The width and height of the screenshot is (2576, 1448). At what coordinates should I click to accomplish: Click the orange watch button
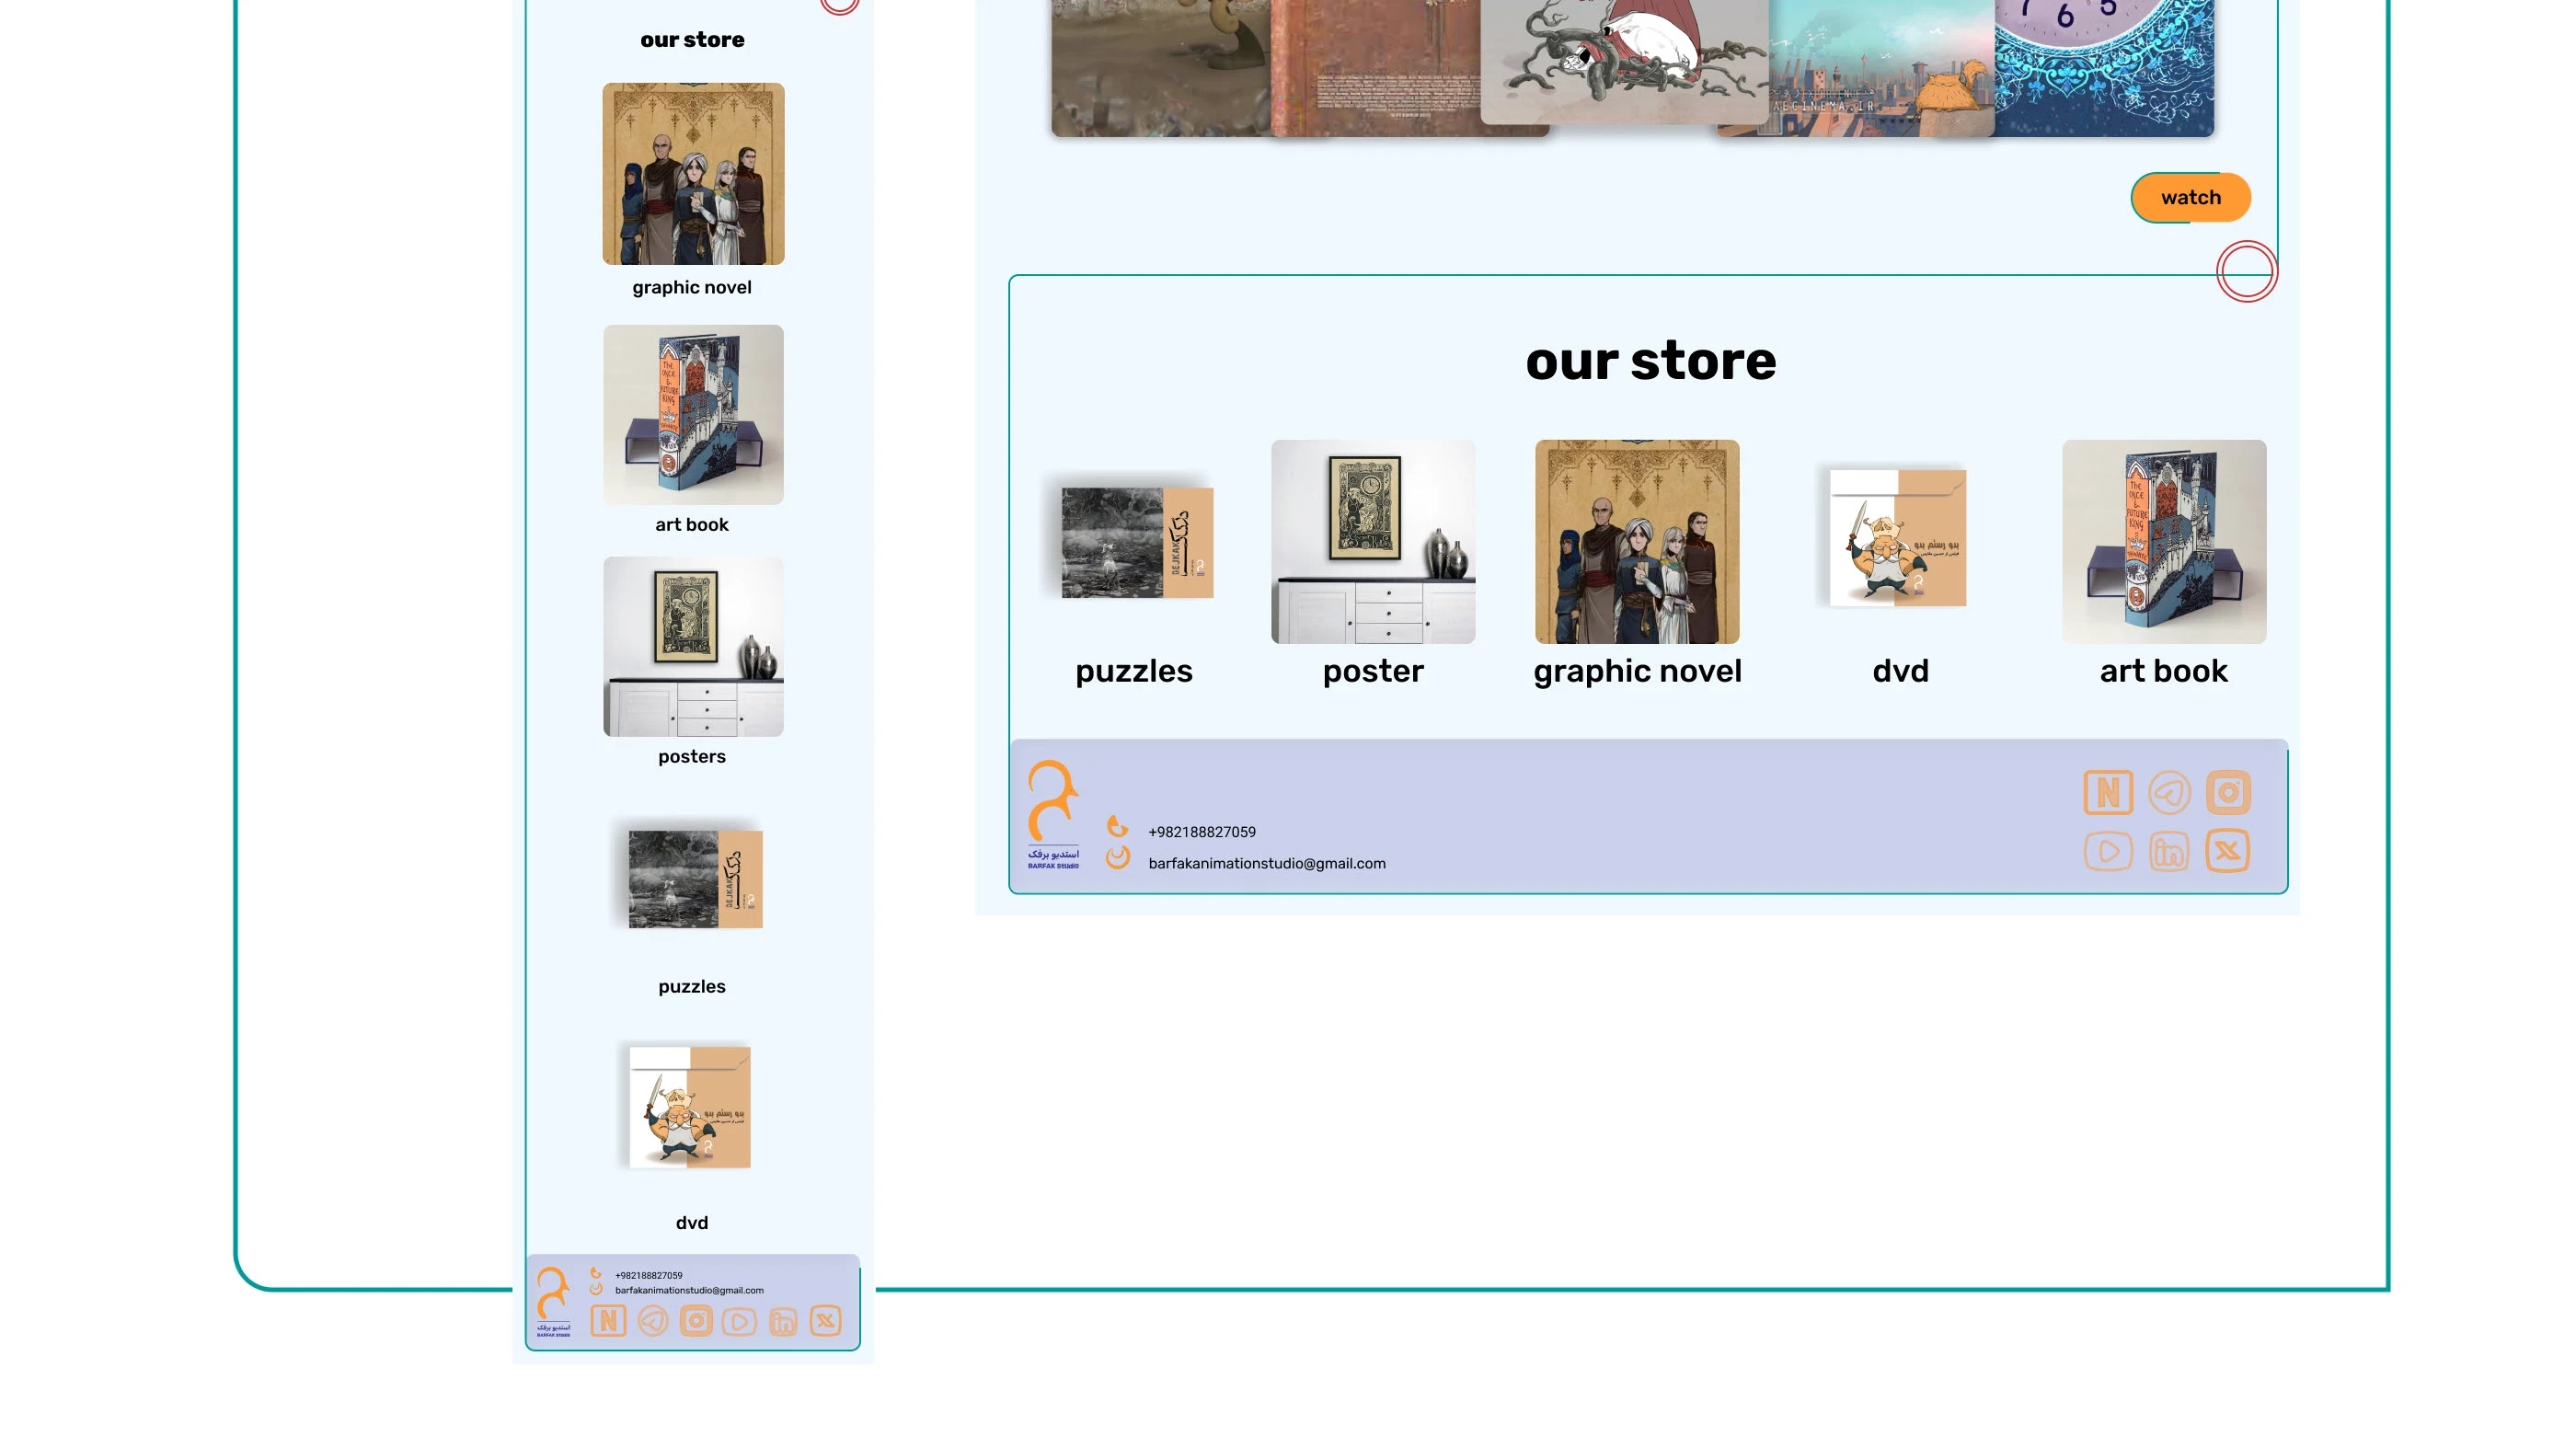point(2190,198)
